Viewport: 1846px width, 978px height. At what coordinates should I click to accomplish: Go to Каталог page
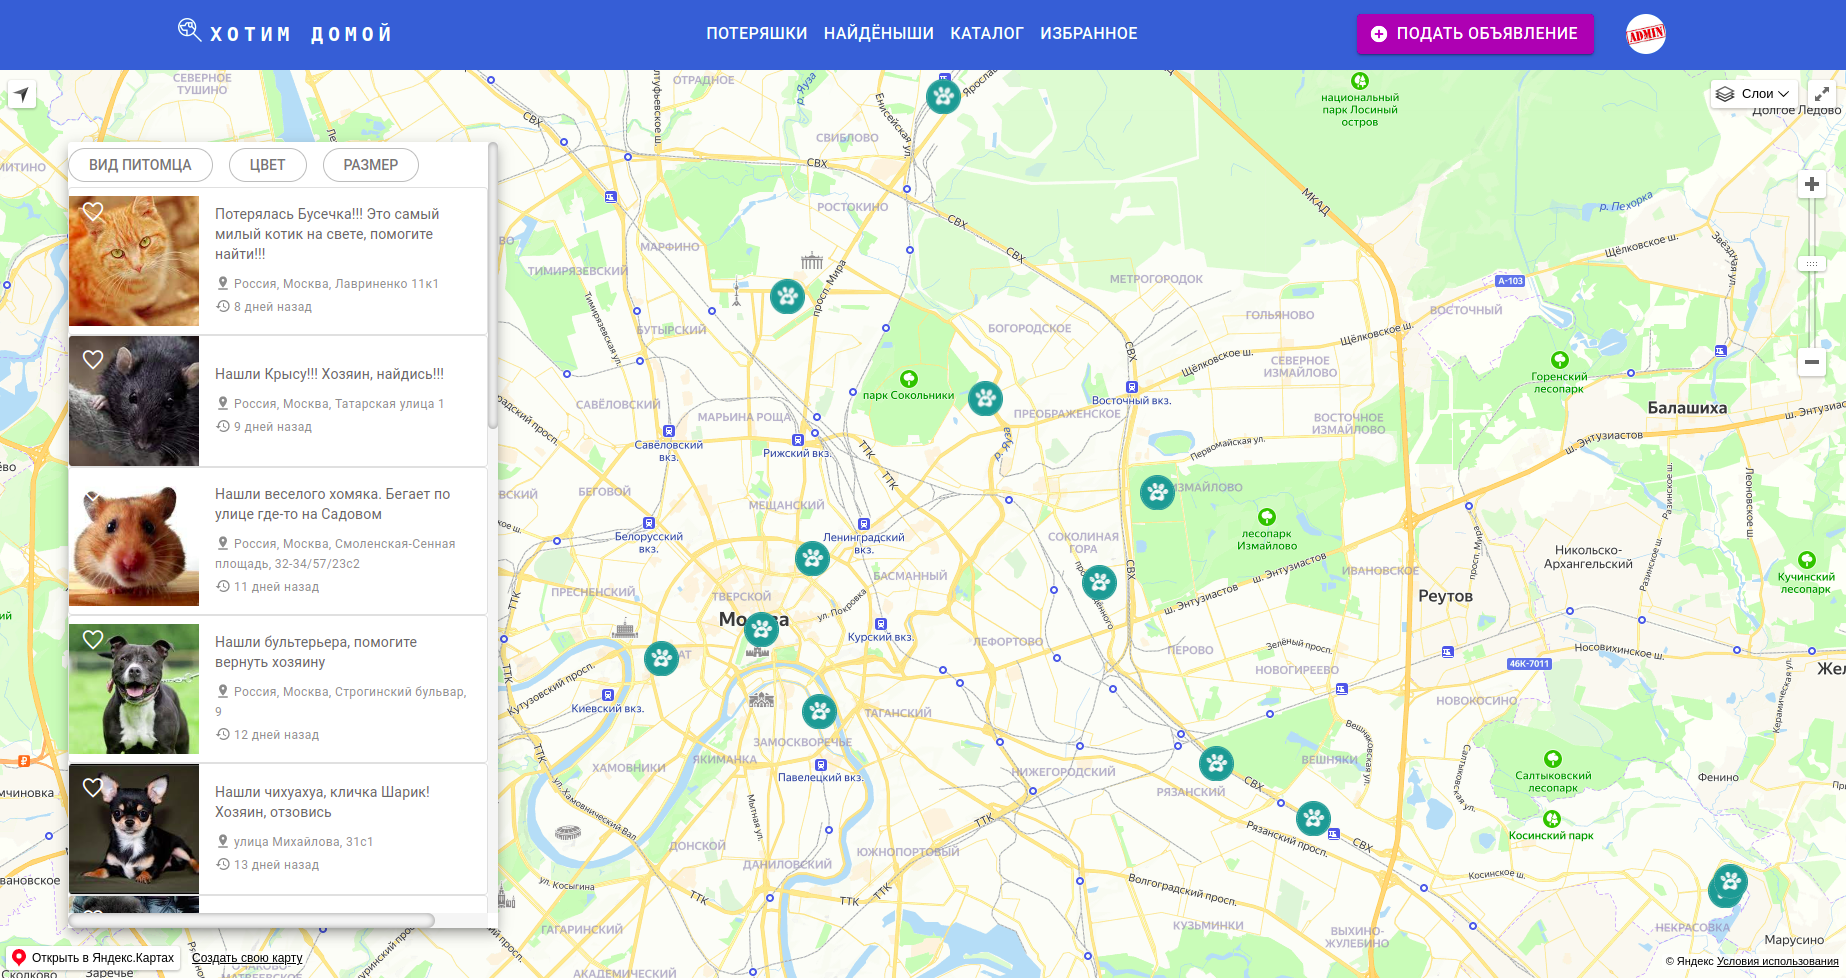coord(986,33)
